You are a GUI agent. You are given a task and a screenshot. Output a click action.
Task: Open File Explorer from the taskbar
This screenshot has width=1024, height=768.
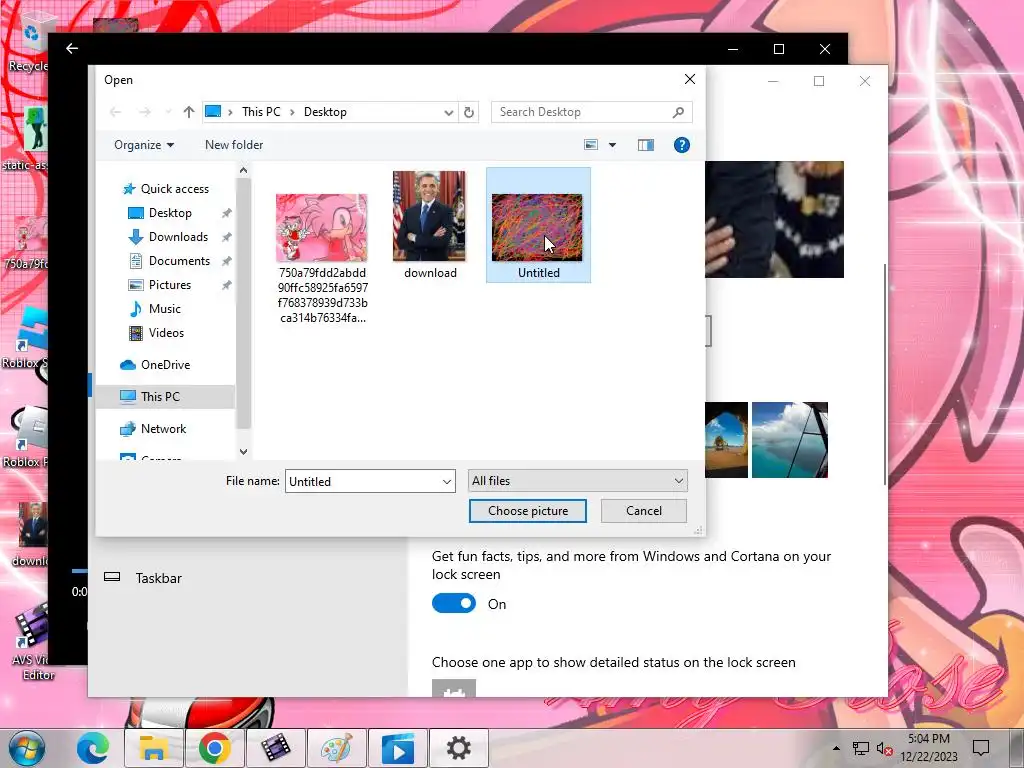point(153,748)
